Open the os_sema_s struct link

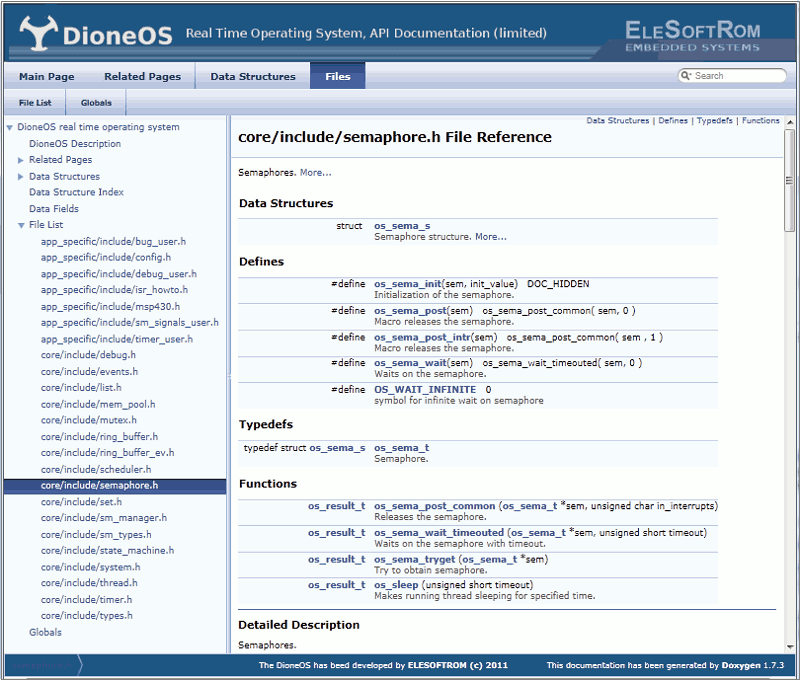(x=402, y=226)
